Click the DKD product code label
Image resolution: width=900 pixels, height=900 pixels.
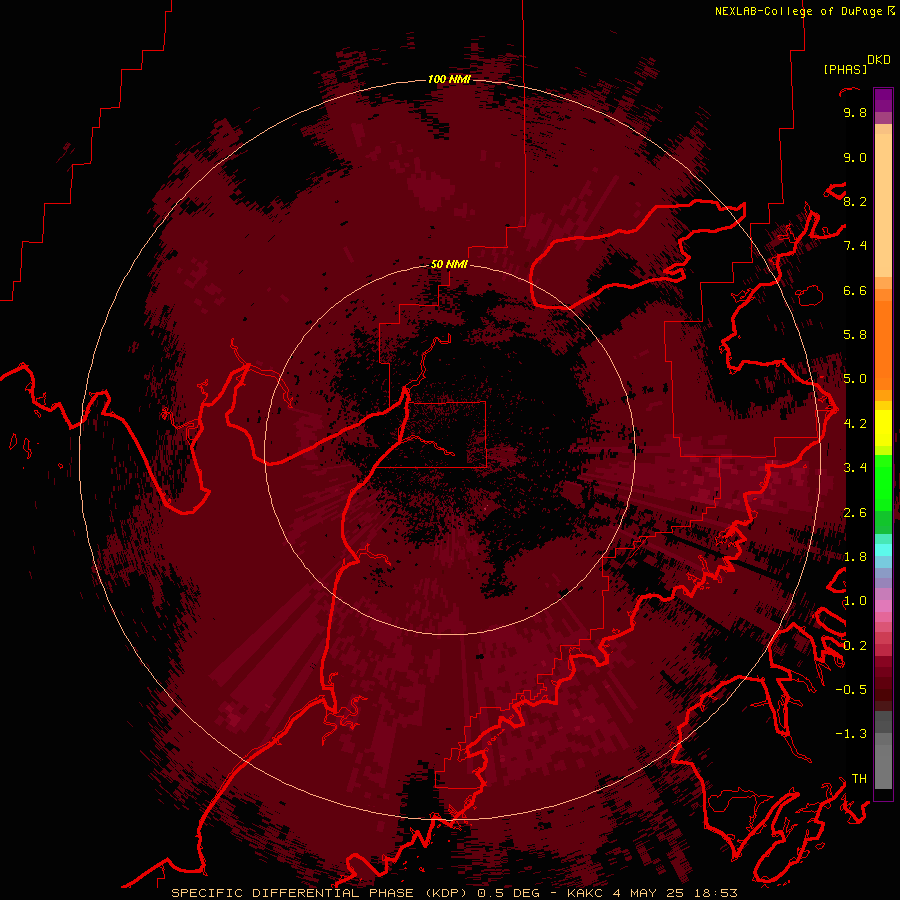(x=879, y=60)
